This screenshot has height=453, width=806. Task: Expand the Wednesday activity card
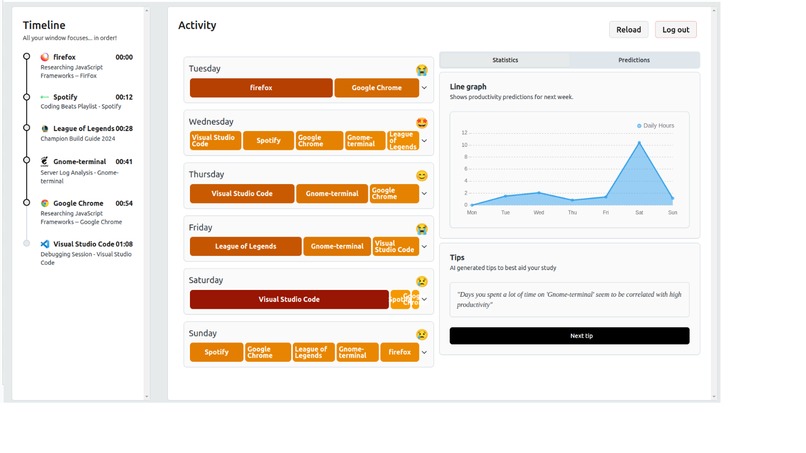pos(424,141)
